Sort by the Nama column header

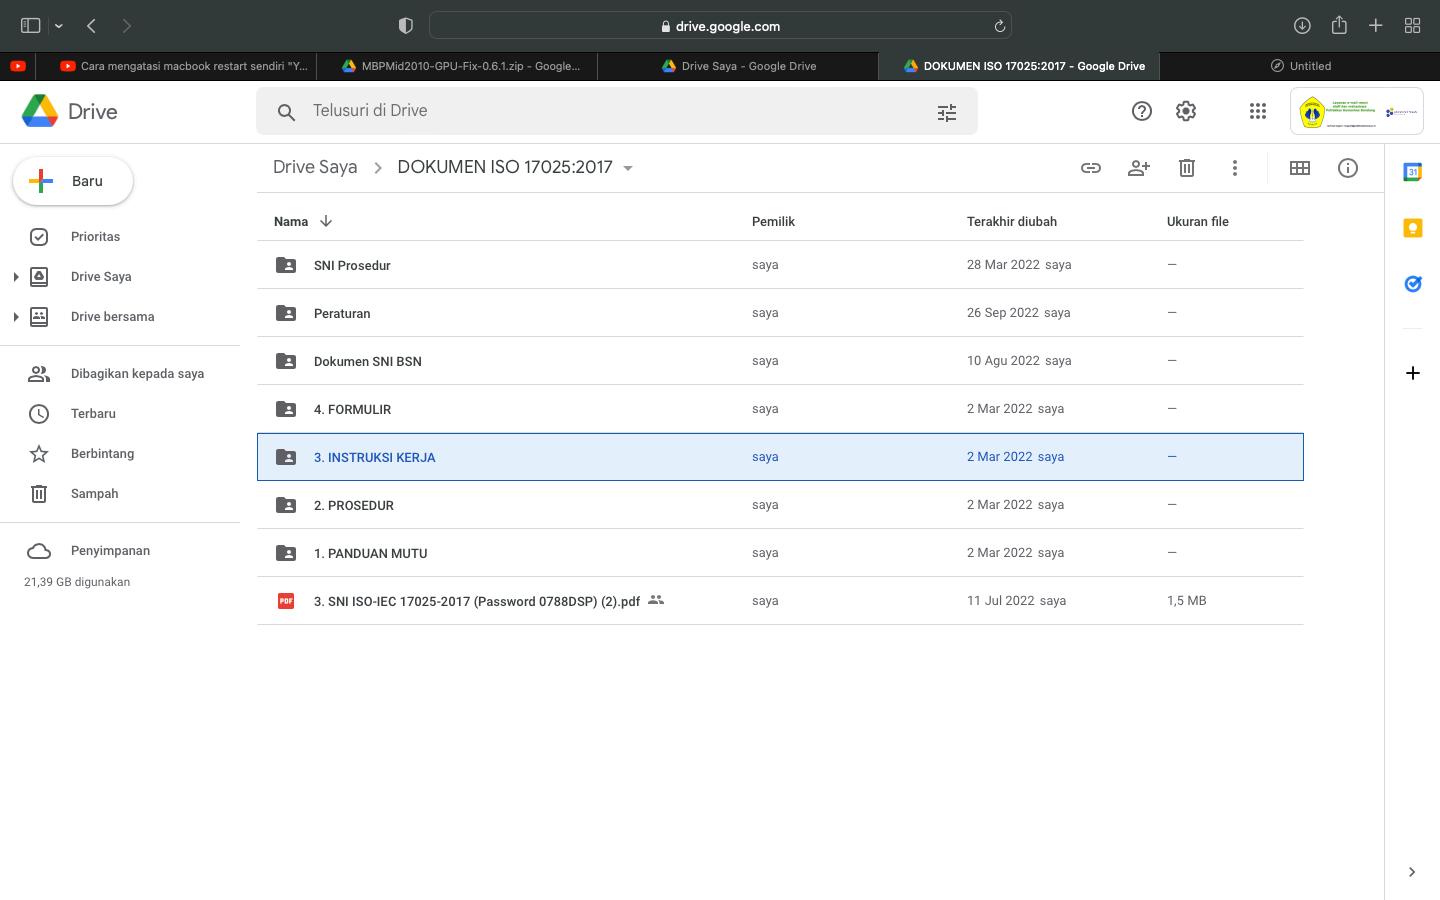coord(291,221)
